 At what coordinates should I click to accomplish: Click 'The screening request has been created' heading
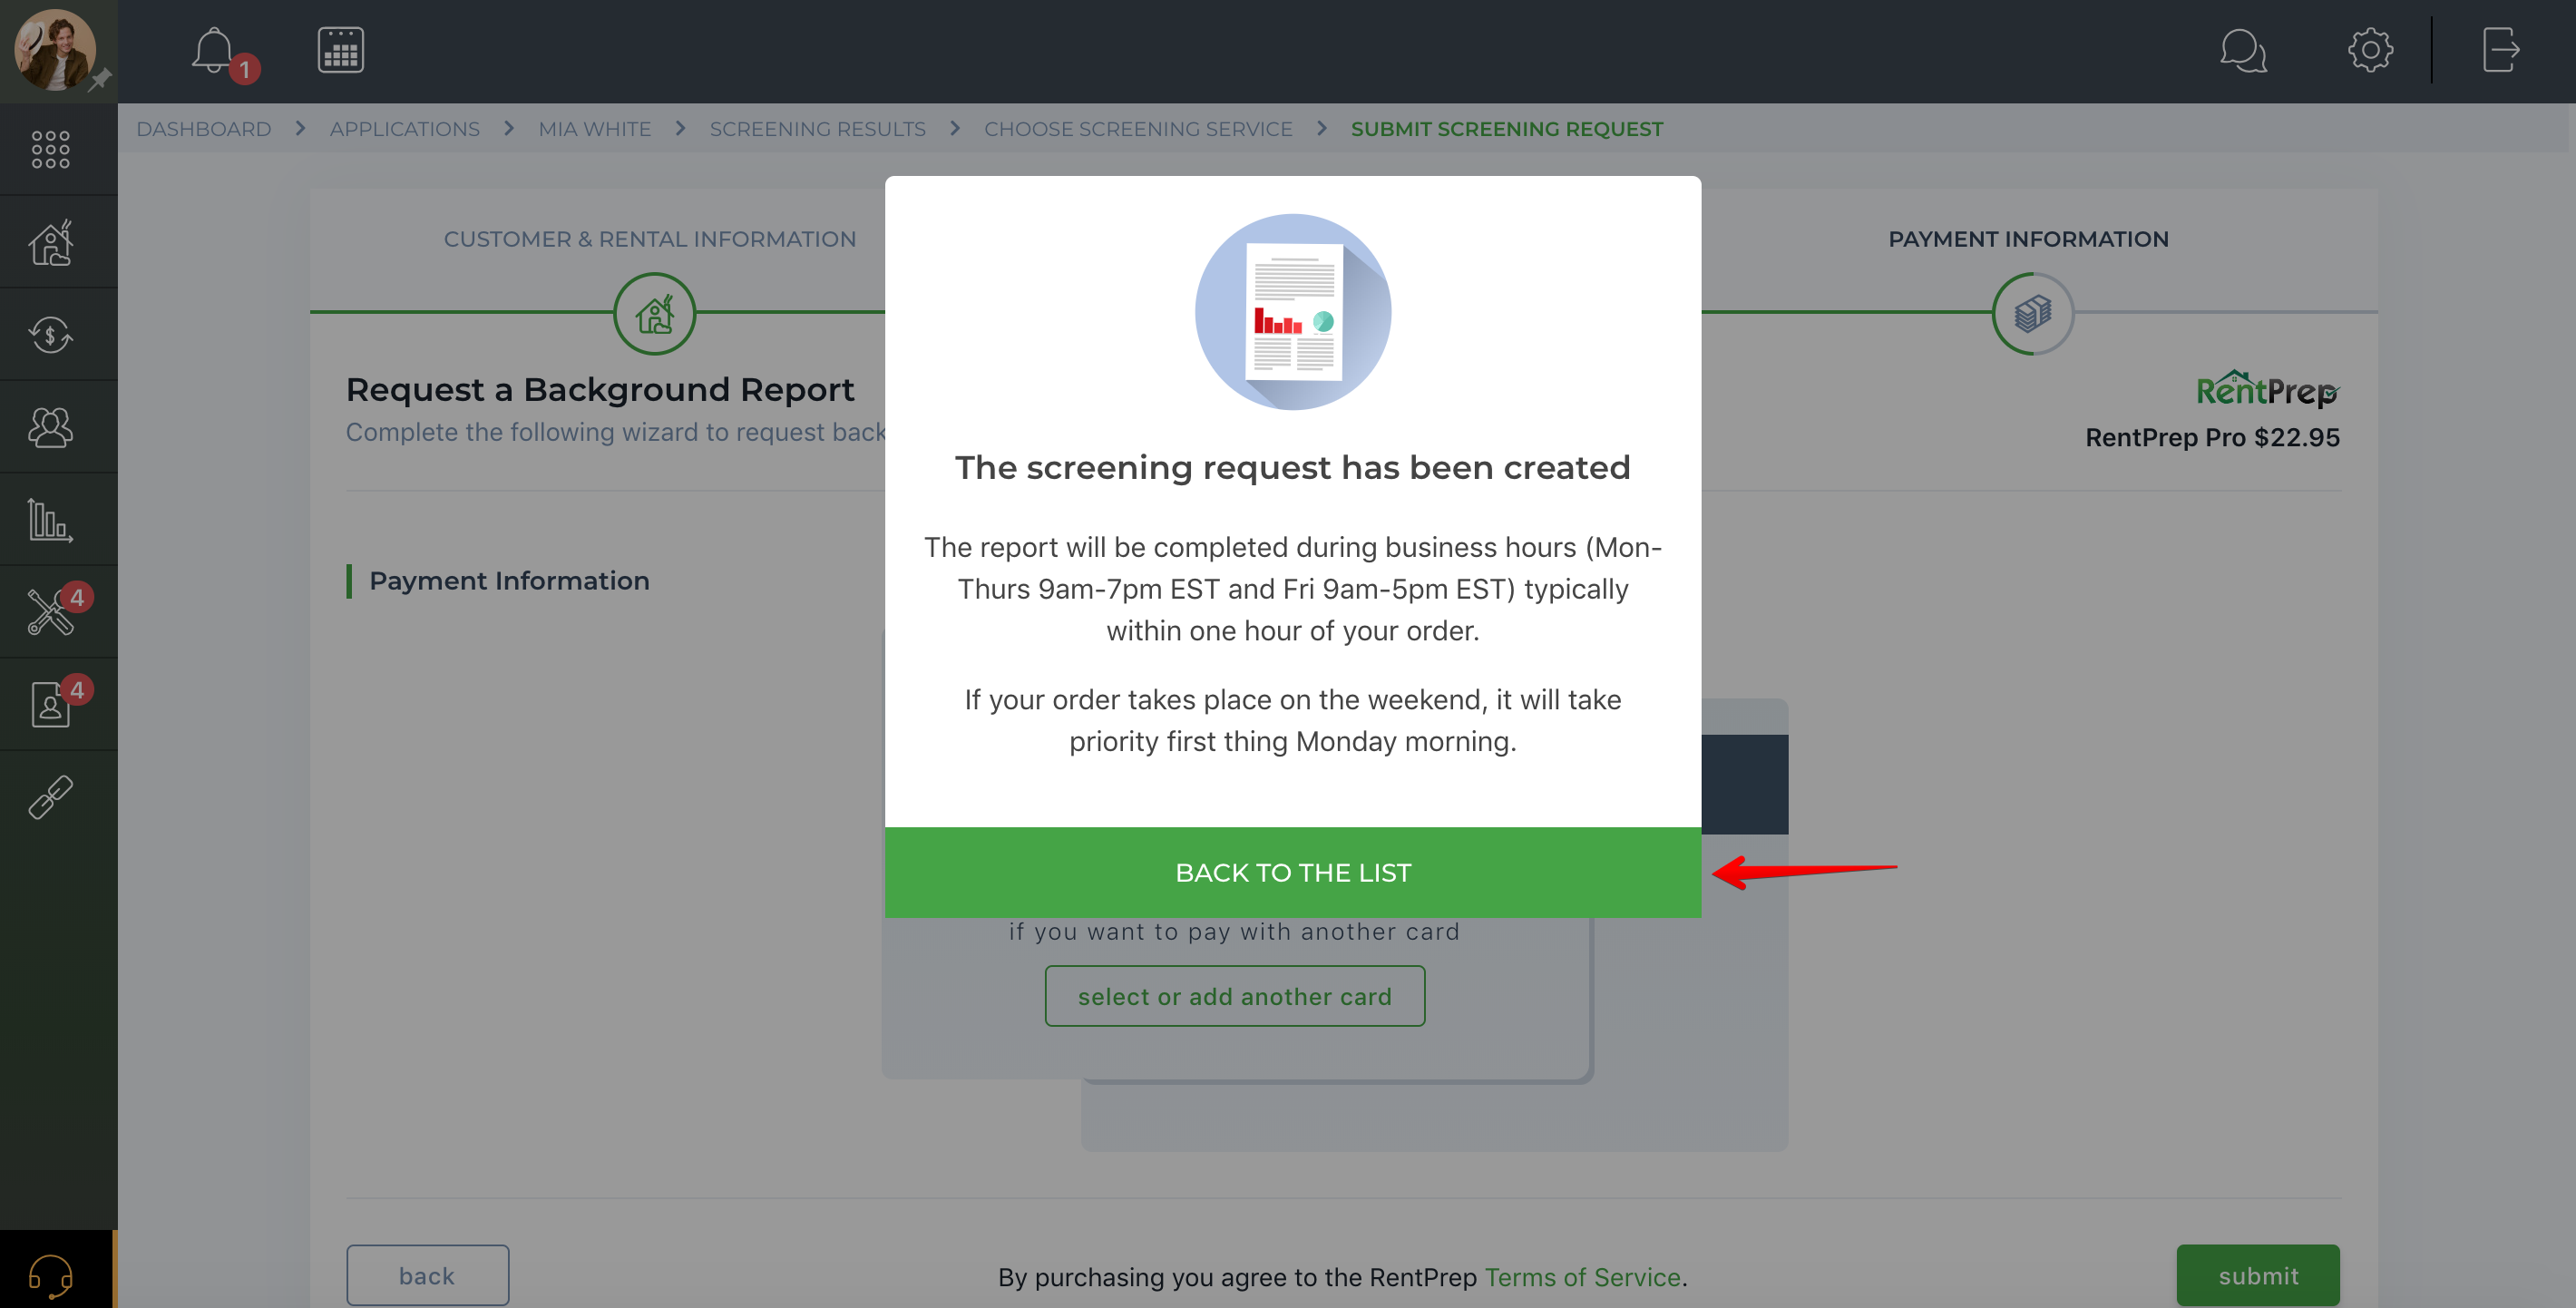[x=1292, y=467]
